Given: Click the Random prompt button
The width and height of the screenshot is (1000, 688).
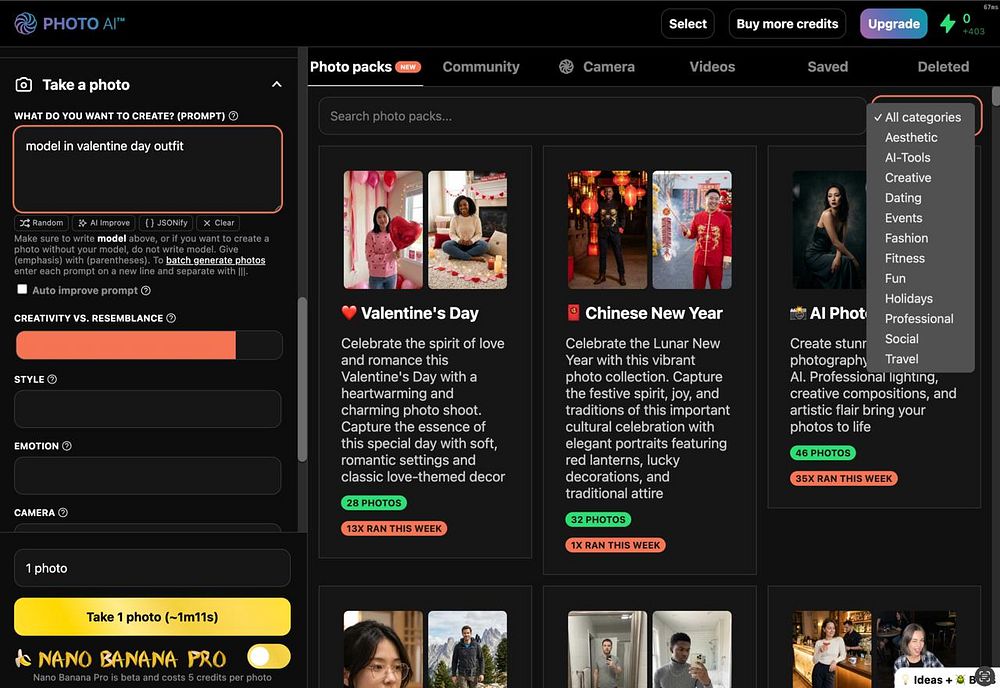Looking at the screenshot, I should point(41,223).
